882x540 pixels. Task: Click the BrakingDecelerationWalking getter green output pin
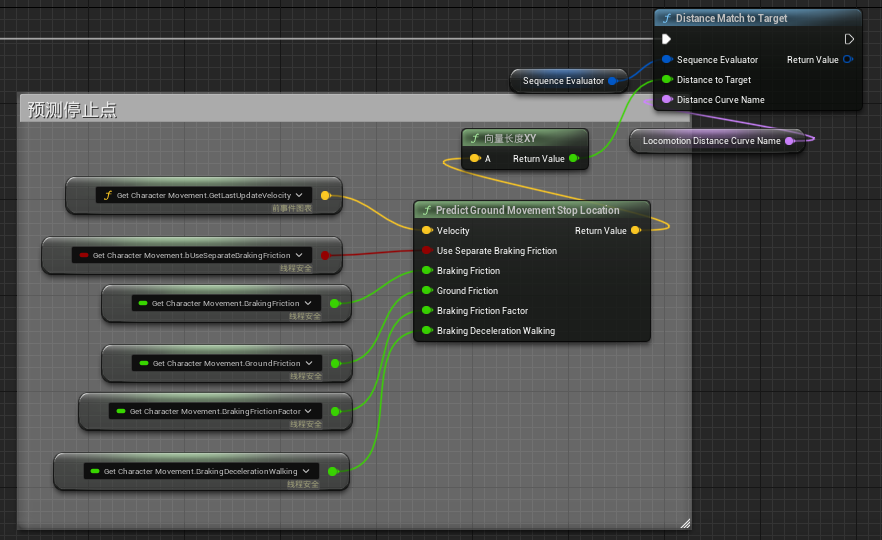pyautogui.click(x=332, y=471)
